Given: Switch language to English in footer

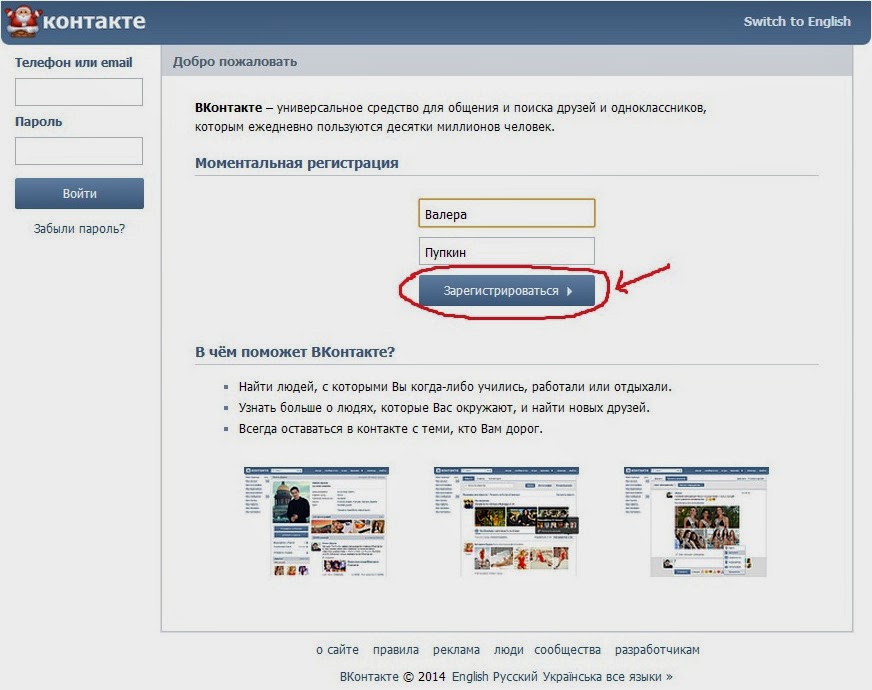Looking at the screenshot, I should 470,677.
